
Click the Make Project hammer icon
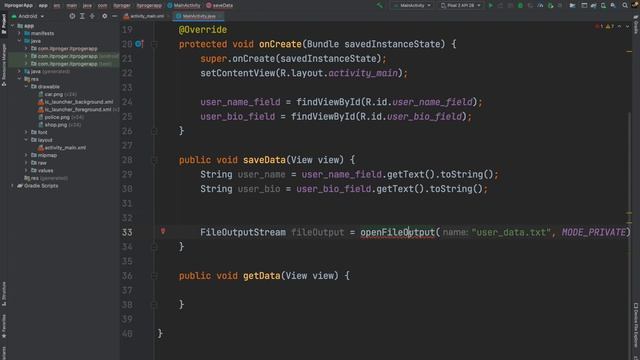(380, 5)
